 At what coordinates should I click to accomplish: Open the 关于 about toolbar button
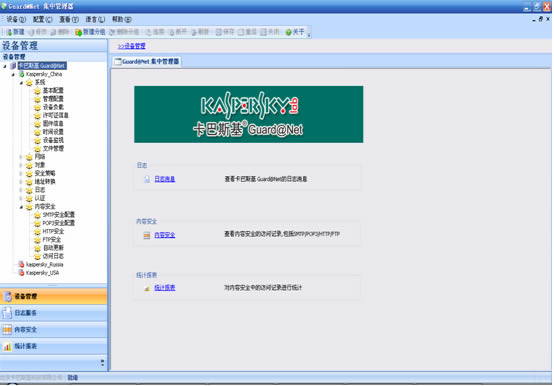click(x=295, y=32)
